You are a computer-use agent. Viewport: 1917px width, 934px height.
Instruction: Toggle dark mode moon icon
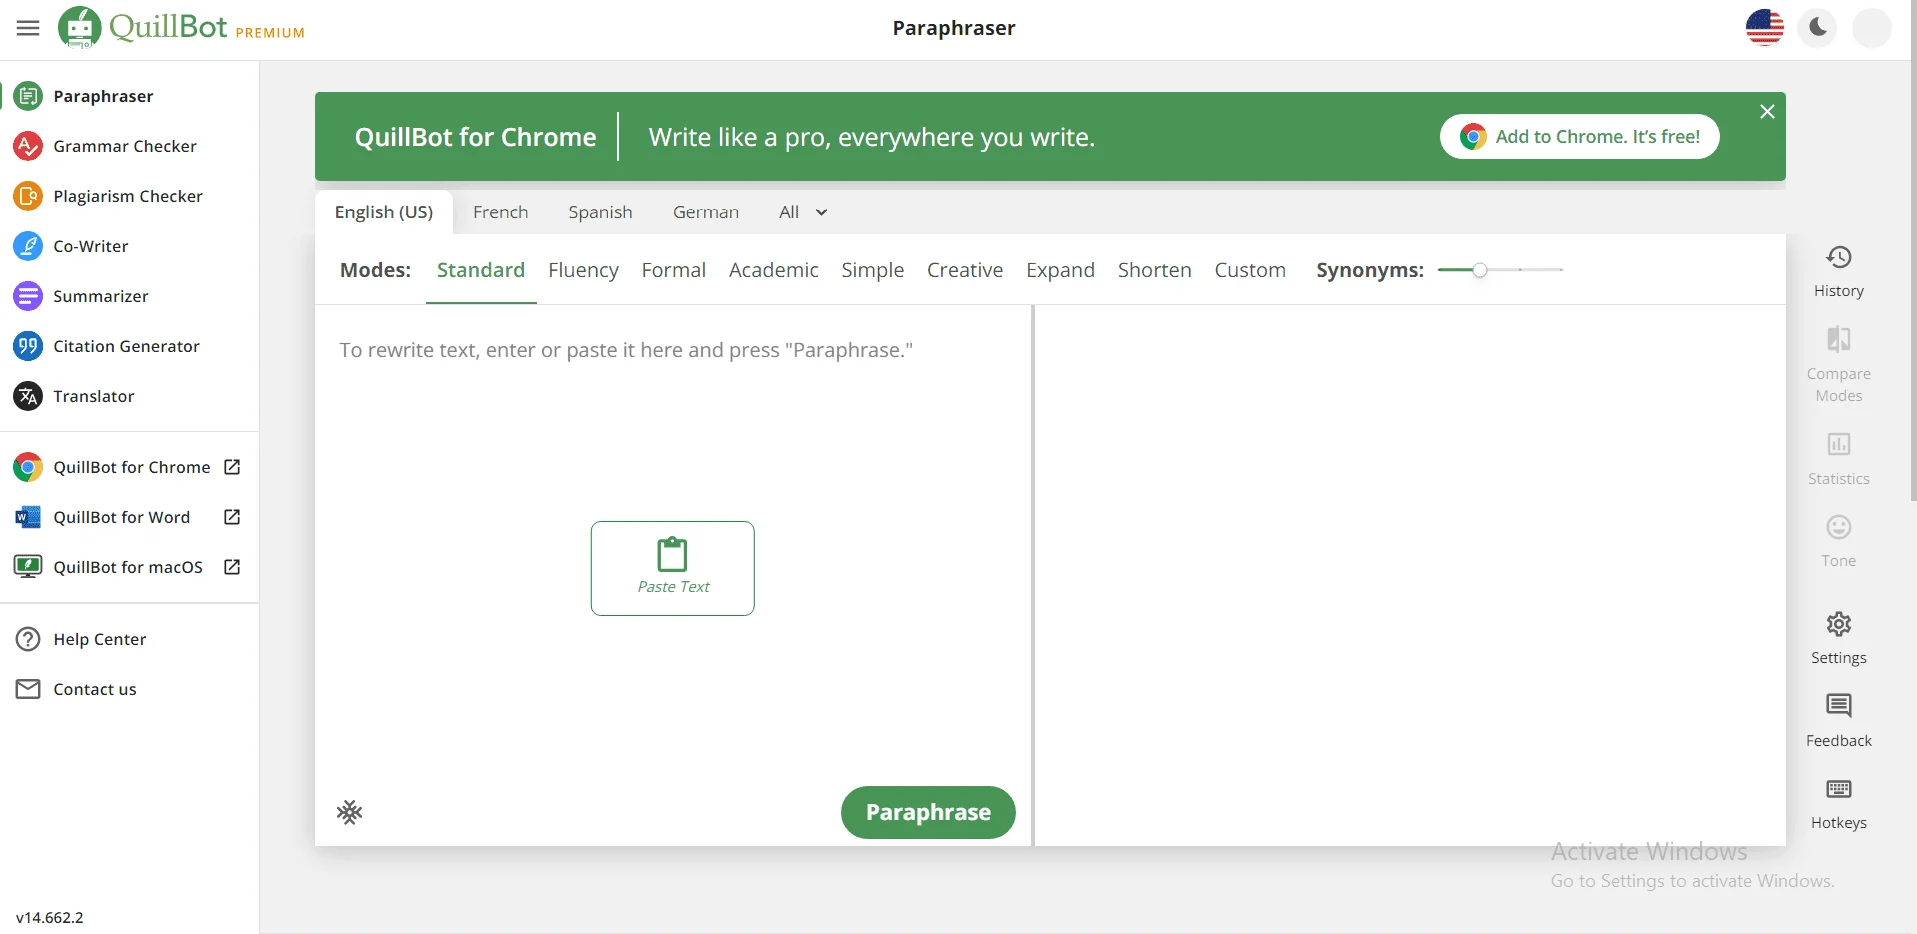point(1818,28)
